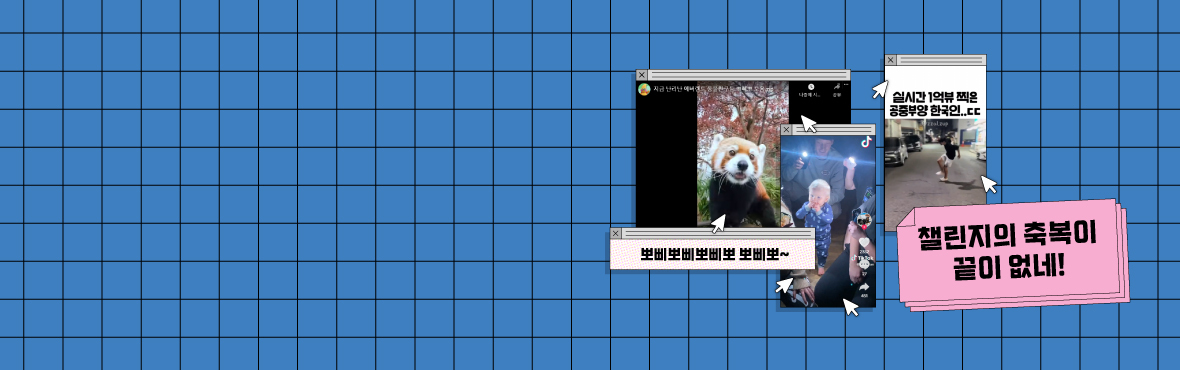
Task: Open creator profile picture on TikTok video
Action: 864,219
